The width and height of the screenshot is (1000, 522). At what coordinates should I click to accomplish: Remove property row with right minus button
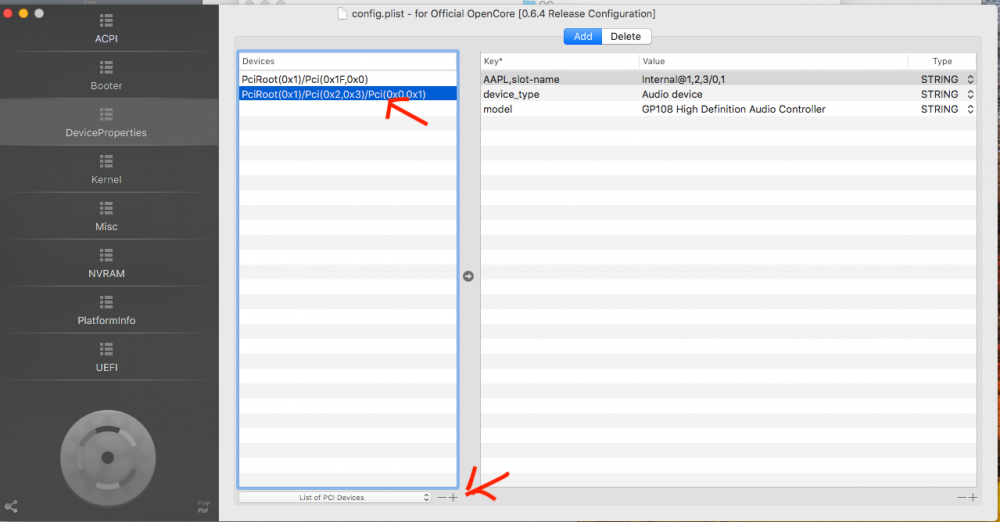962,497
